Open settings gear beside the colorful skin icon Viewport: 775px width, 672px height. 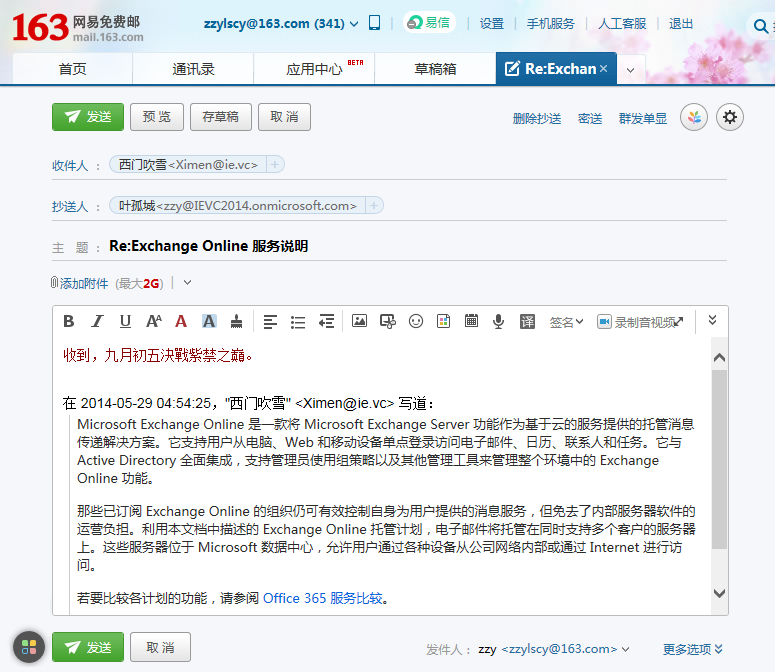click(x=731, y=117)
